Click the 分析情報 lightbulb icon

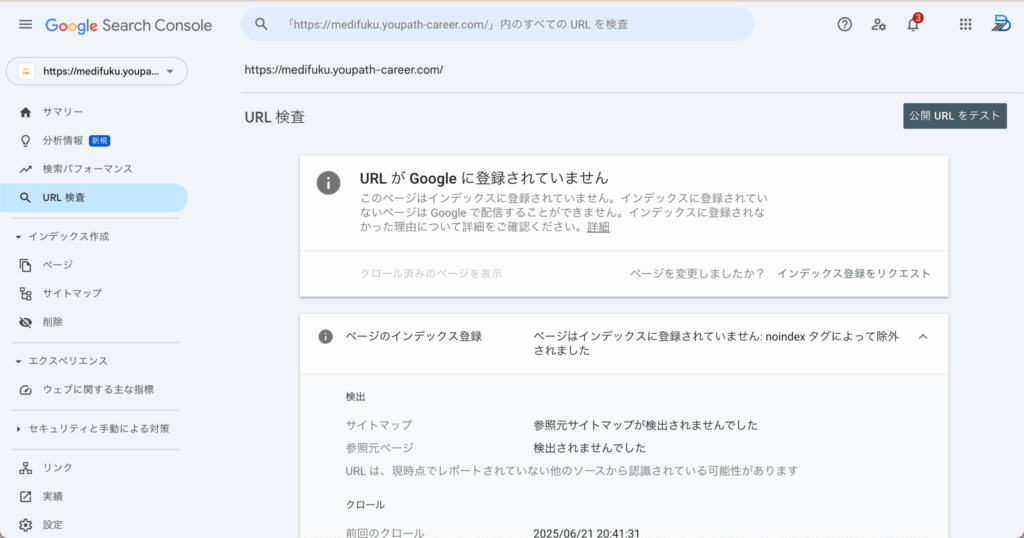tap(25, 140)
